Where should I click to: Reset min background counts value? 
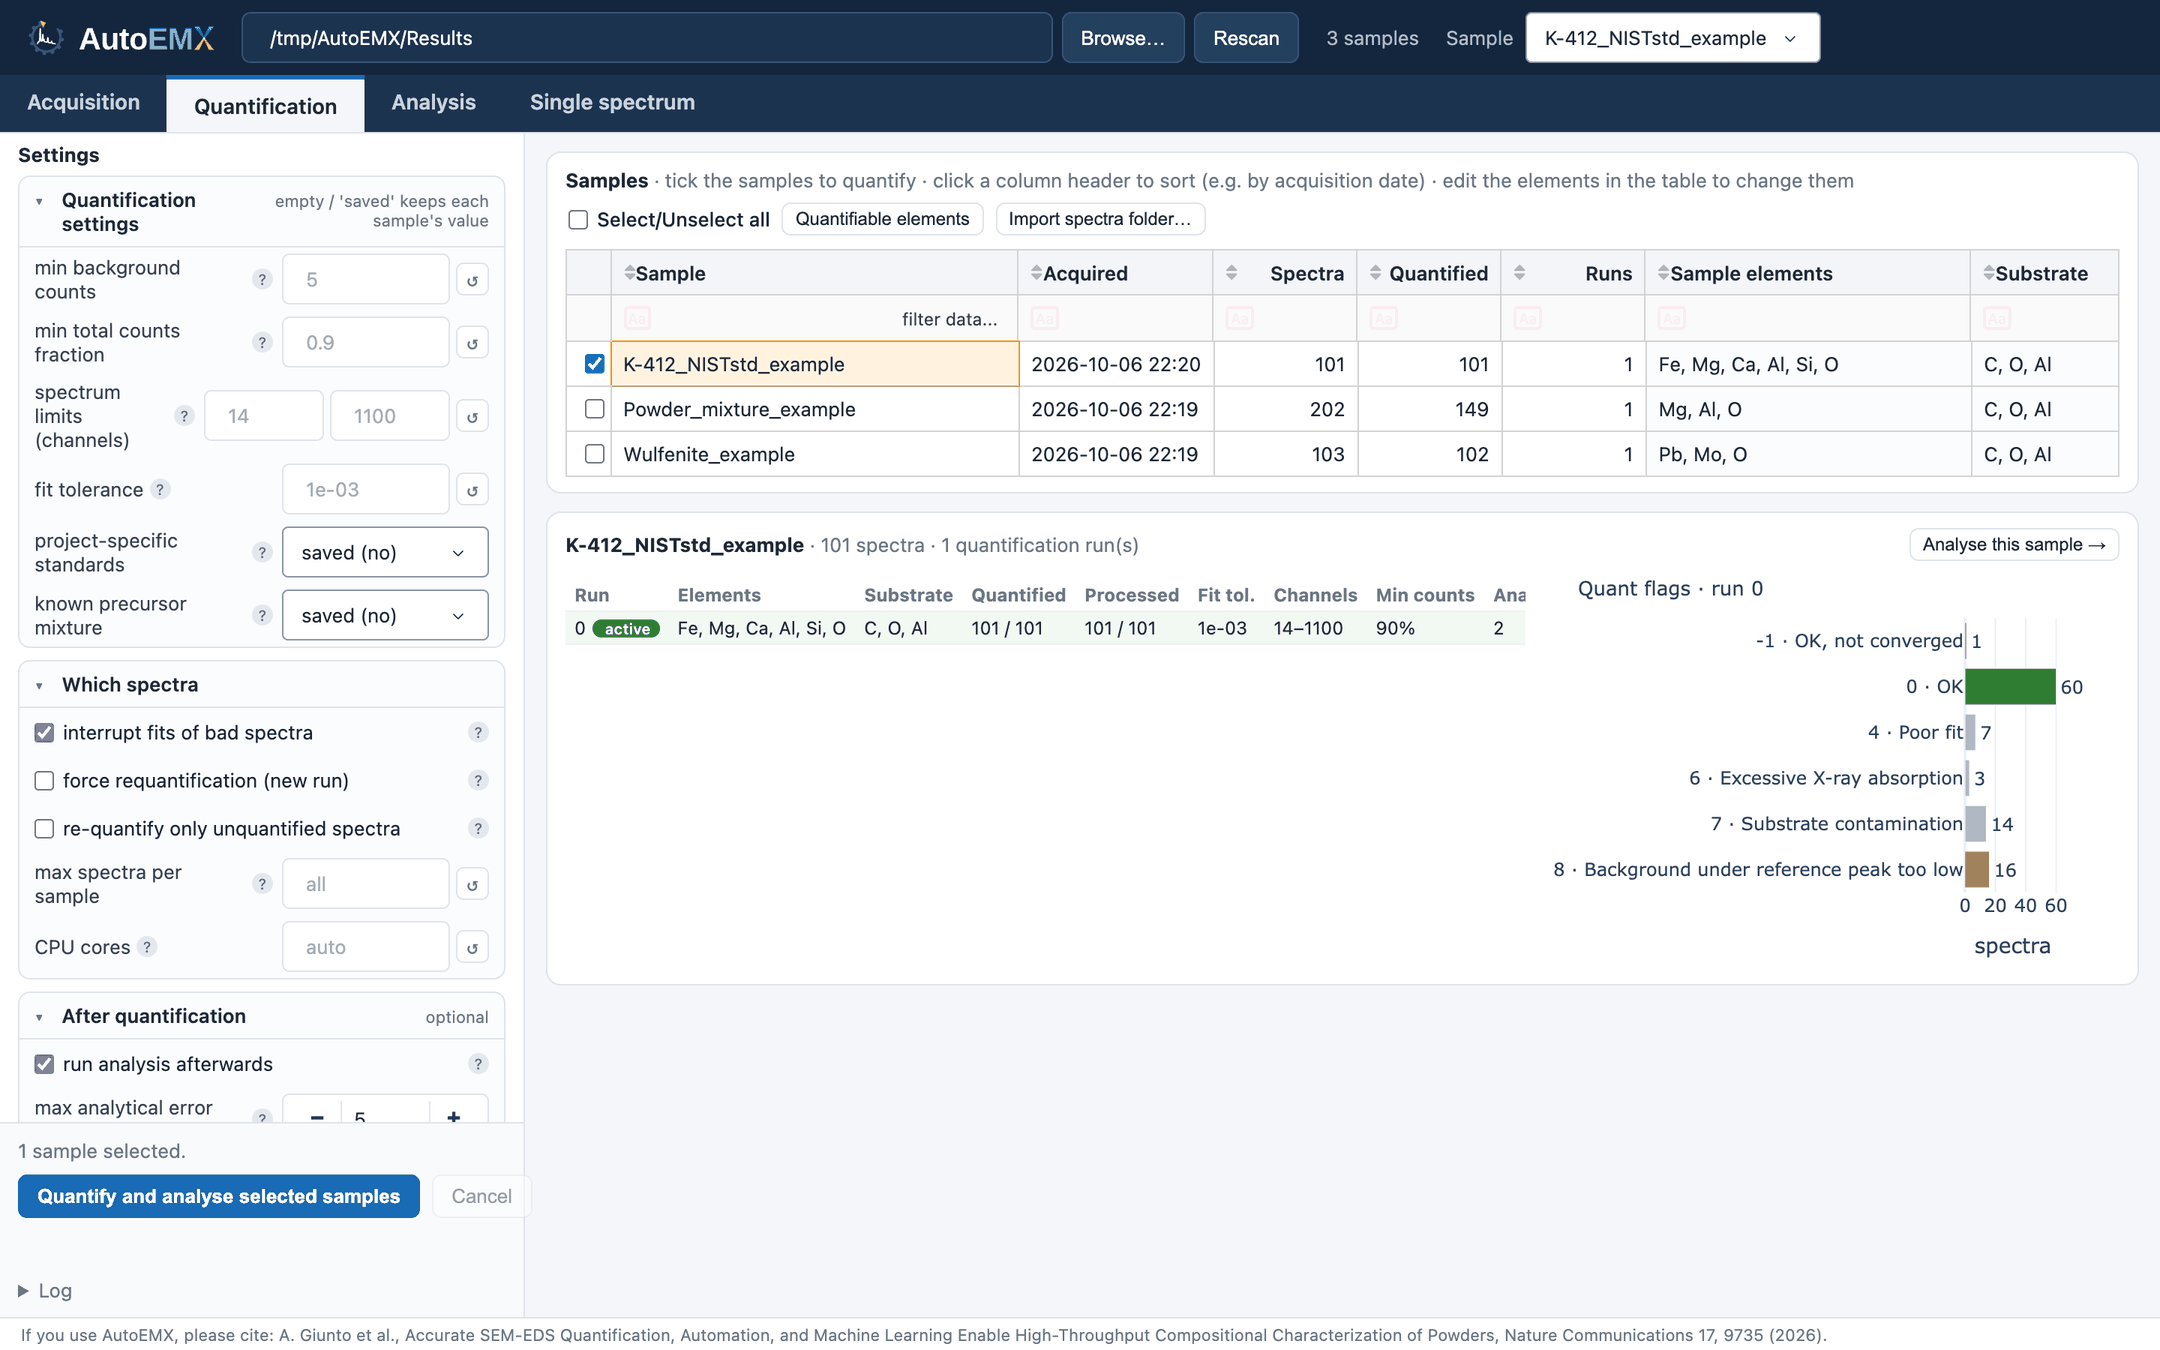point(472,280)
